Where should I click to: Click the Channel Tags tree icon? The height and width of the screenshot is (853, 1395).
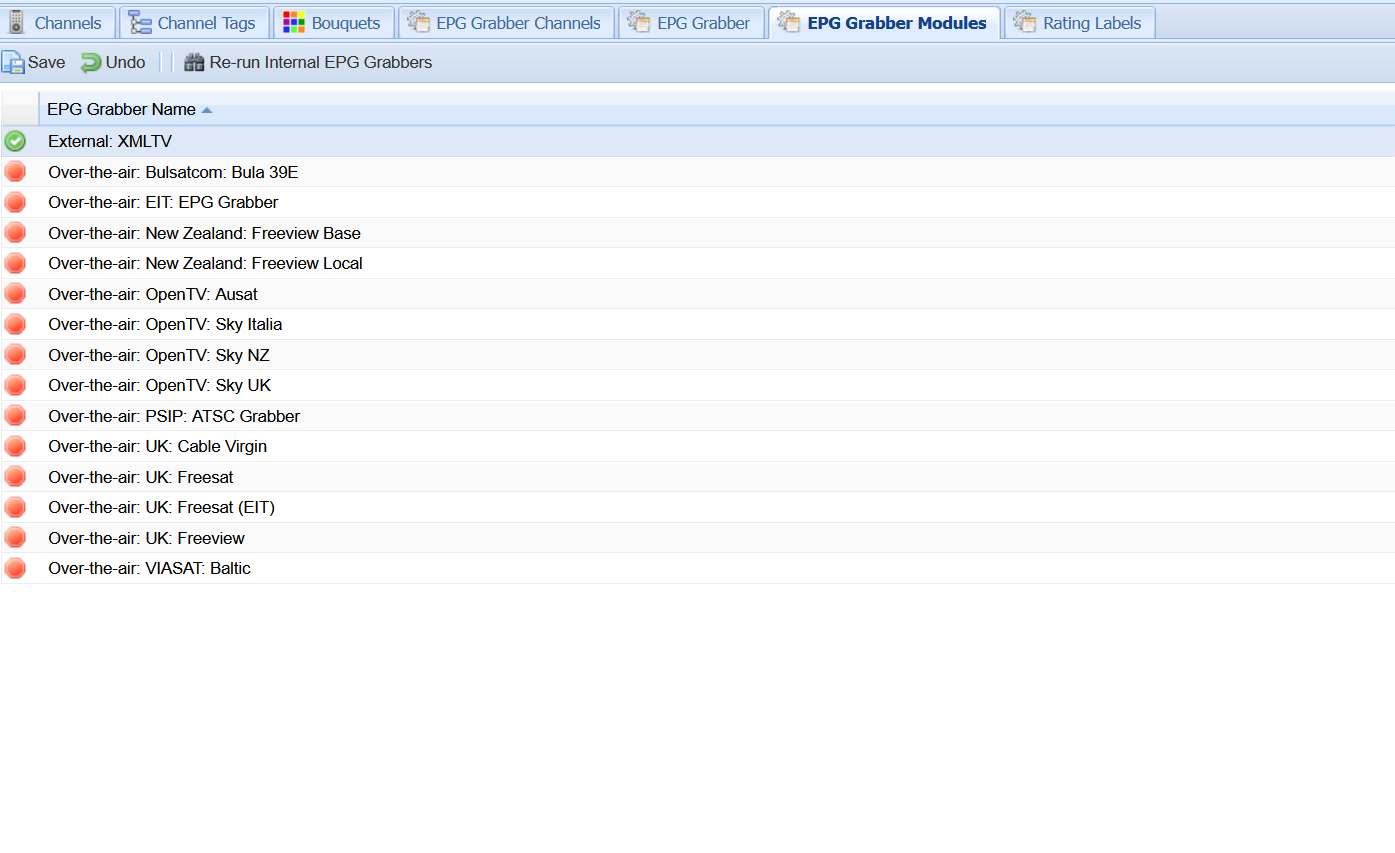[x=140, y=22]
